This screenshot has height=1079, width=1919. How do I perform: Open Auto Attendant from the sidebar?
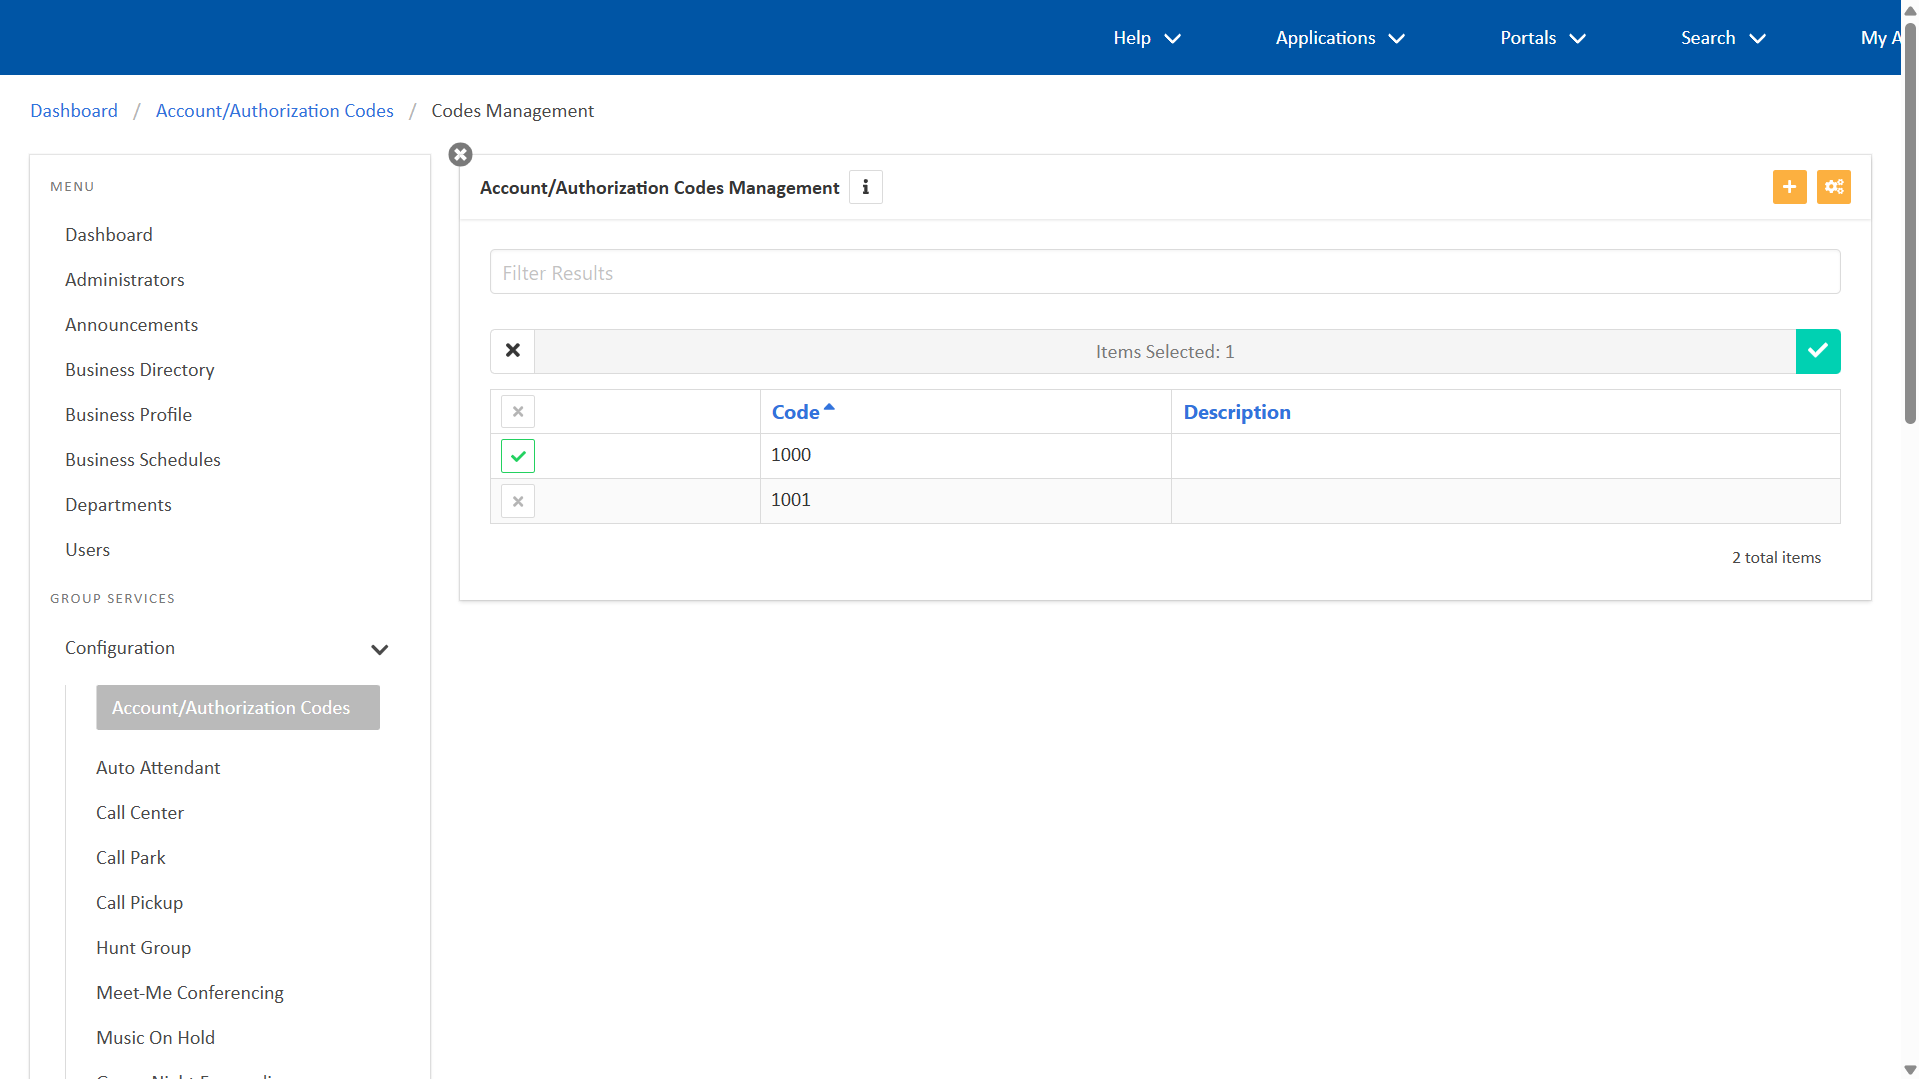click(158, 768)
